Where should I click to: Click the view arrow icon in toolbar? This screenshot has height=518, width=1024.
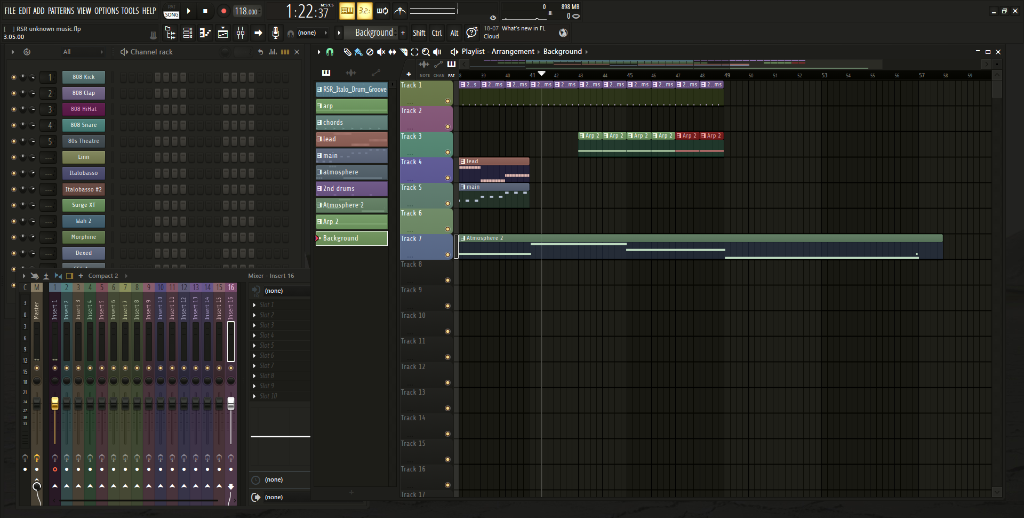pos(258,33)
